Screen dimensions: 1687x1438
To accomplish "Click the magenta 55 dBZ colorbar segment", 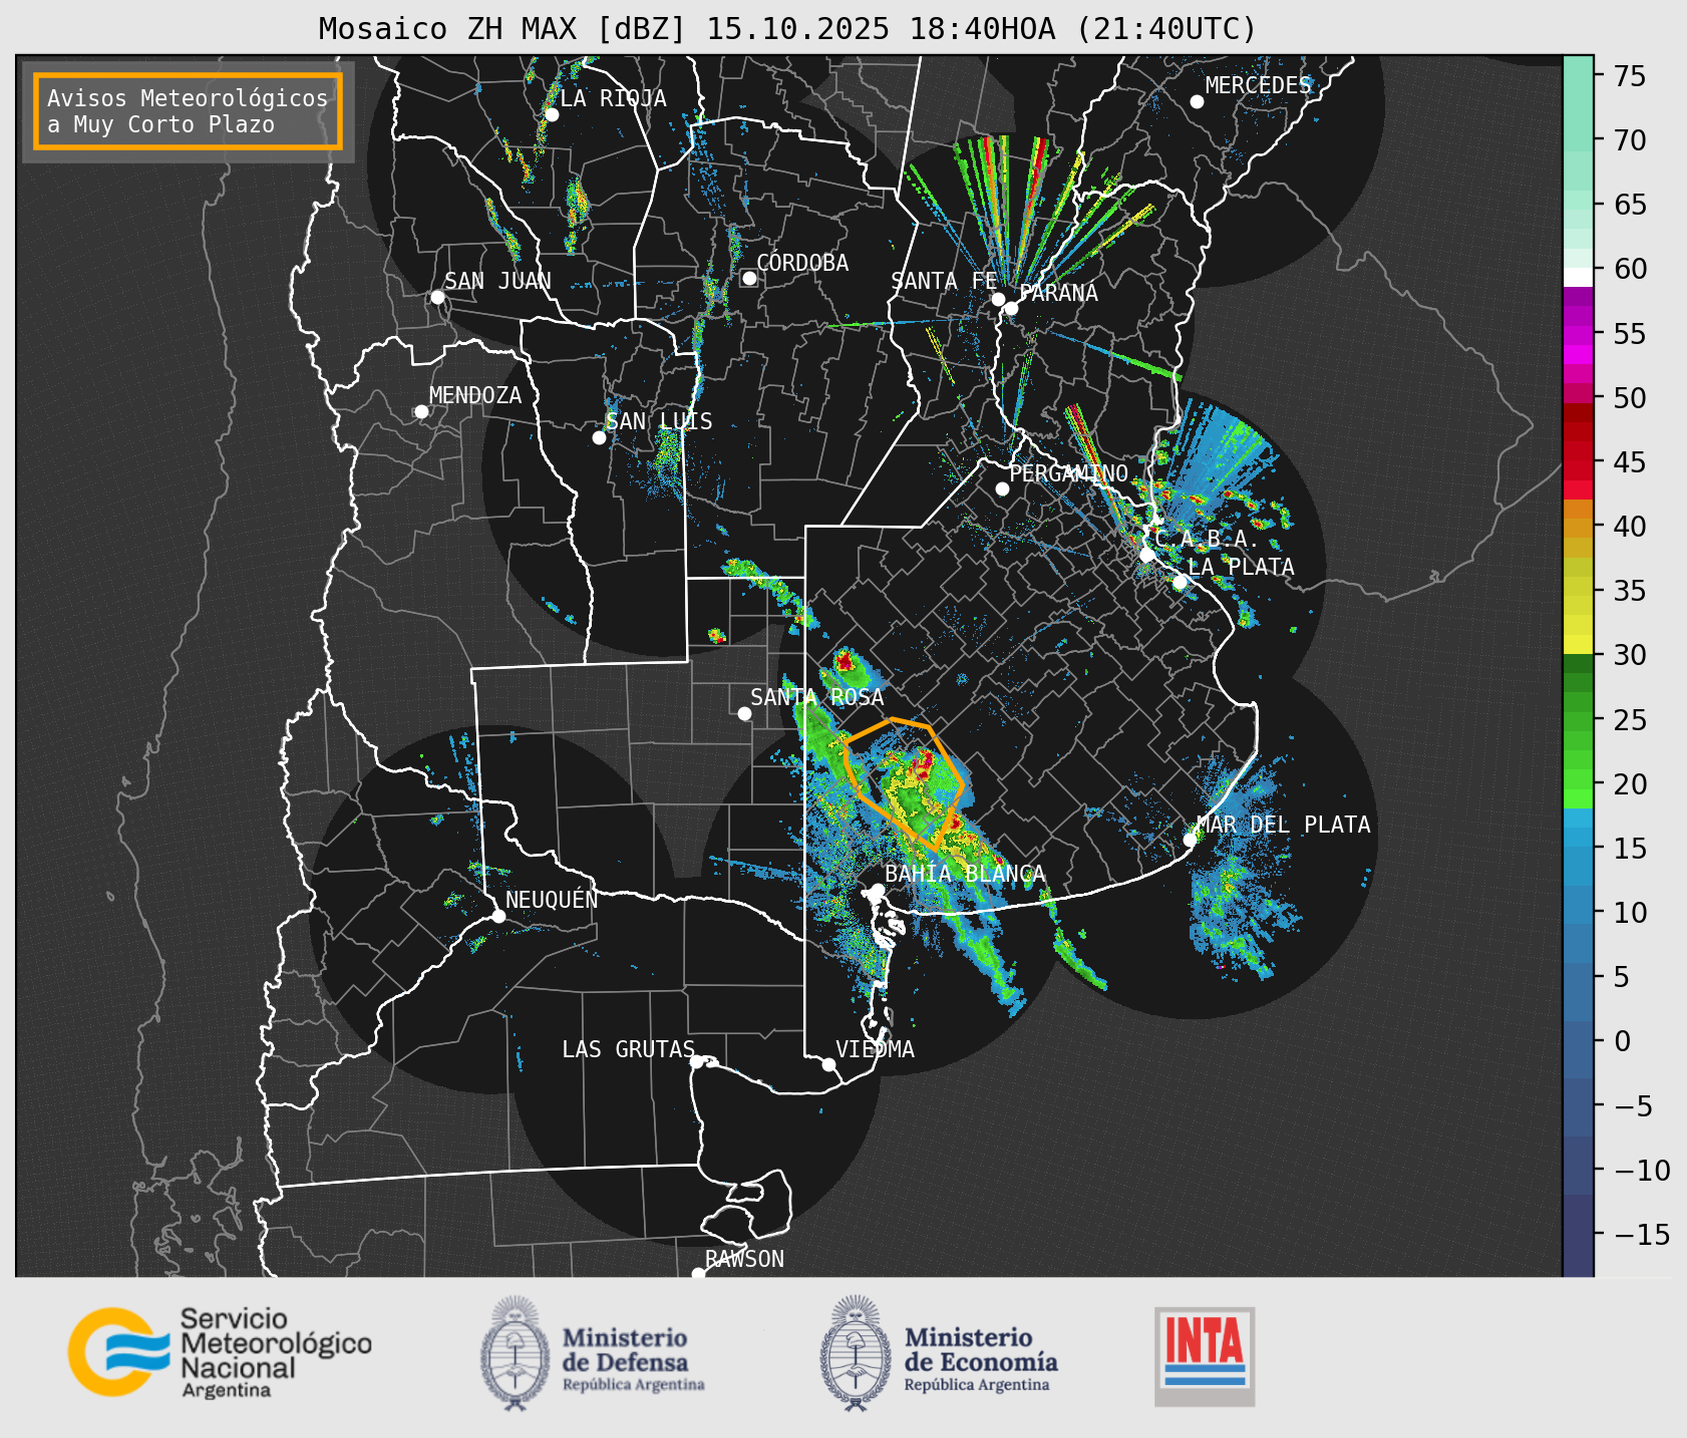I will [1577, 334].
